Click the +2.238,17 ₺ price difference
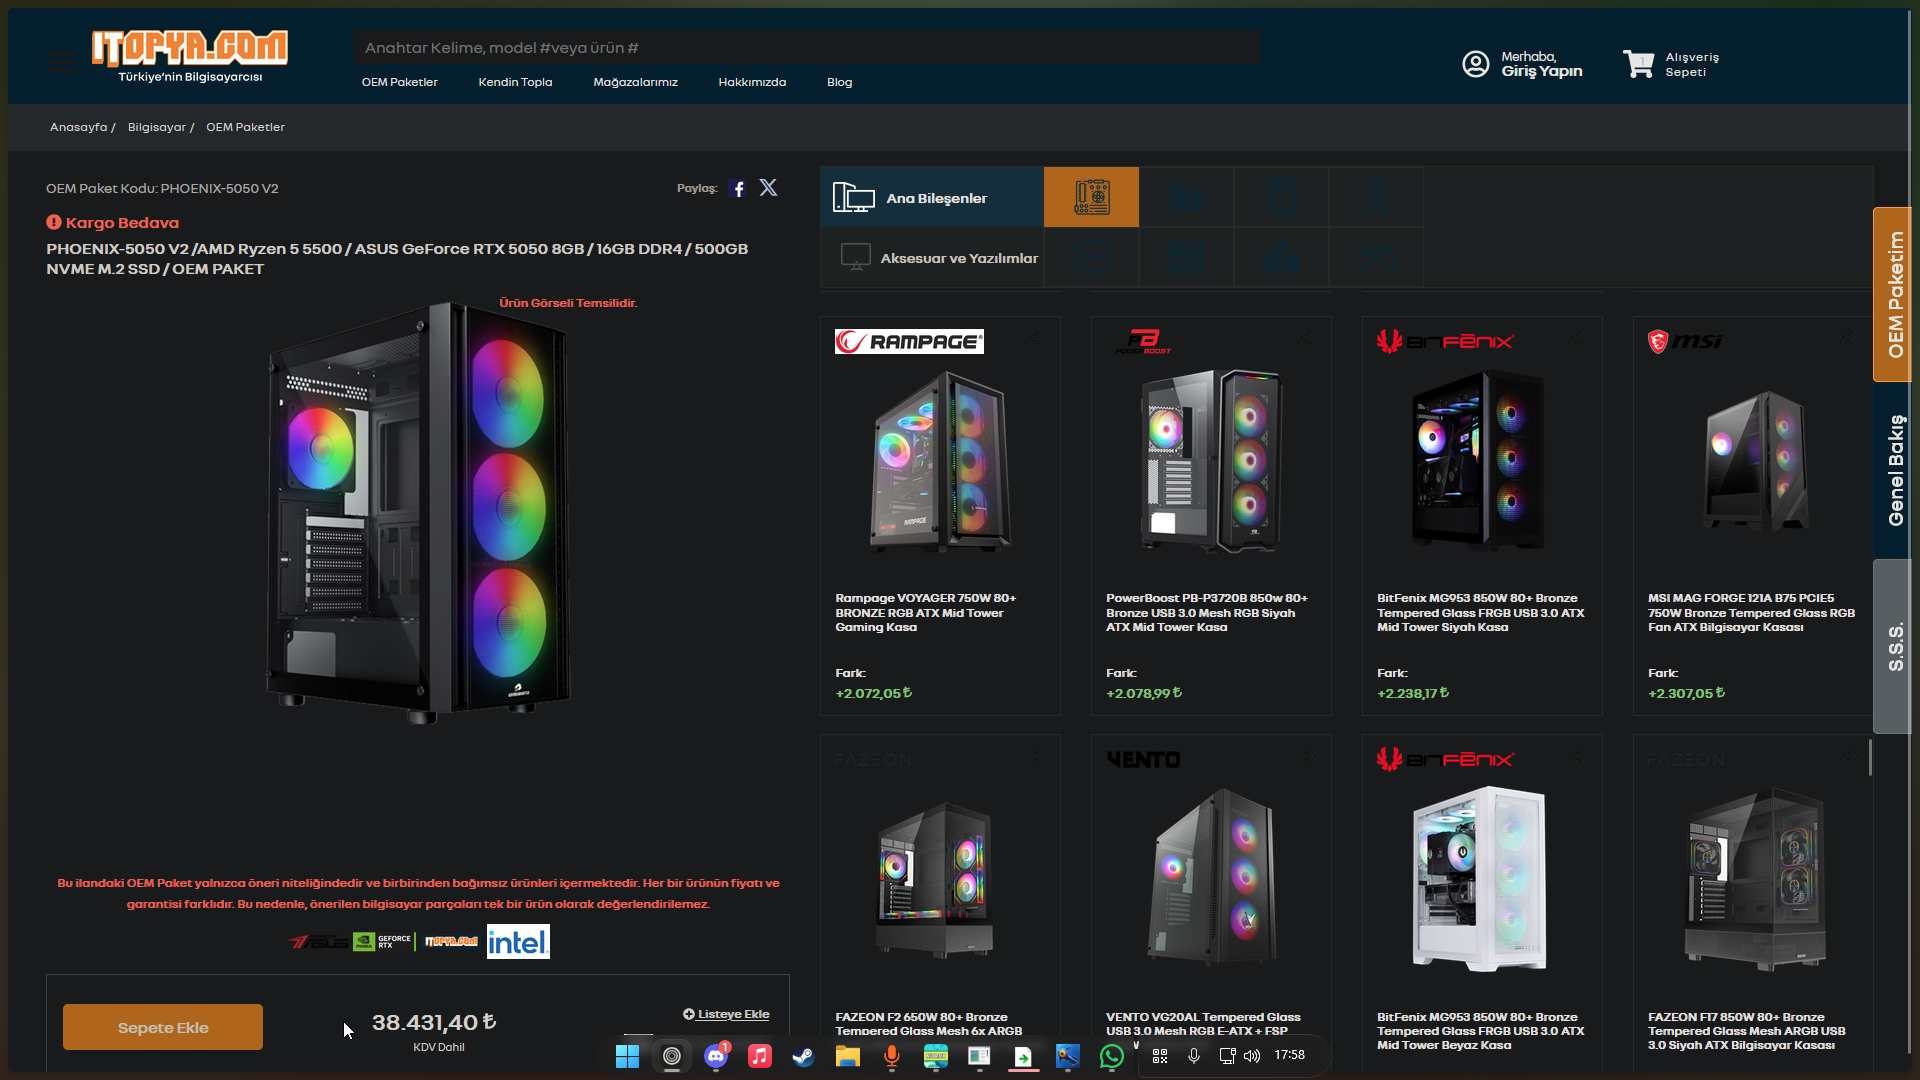Image resolution: width=1920 pixels, height=1080 pixels. click(x=1413, y=693)
